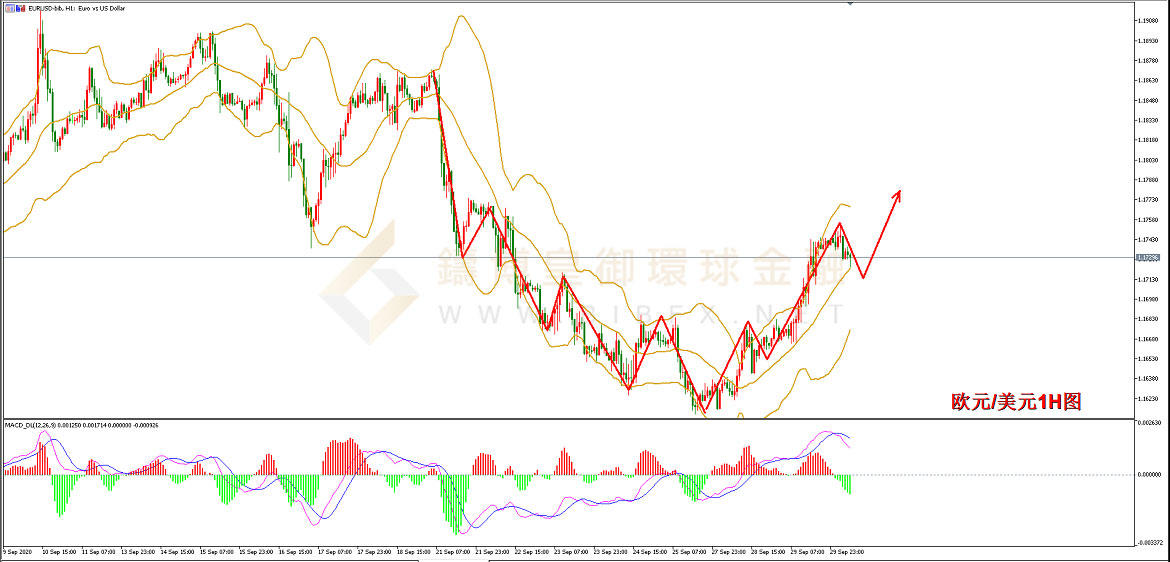Click the -0.003372 value on the MACD scale
The height and width of the screenshot is (562, 1170).
1150,543
